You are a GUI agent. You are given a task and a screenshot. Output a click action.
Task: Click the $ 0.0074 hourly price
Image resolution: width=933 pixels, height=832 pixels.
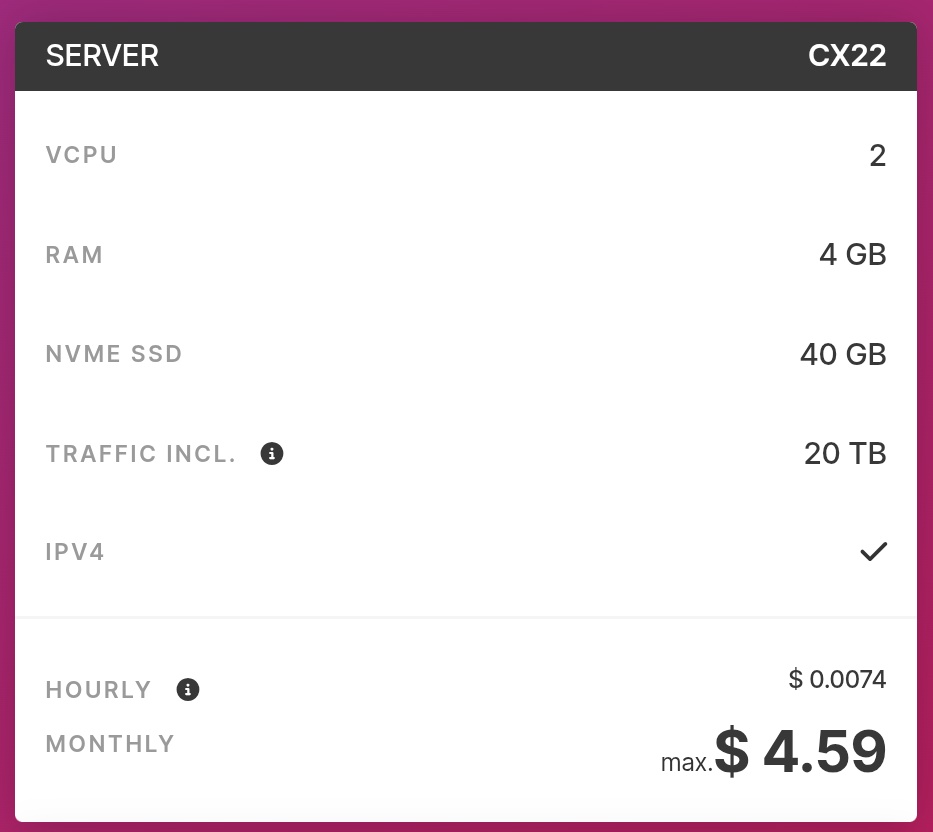(x=837, y=679)
